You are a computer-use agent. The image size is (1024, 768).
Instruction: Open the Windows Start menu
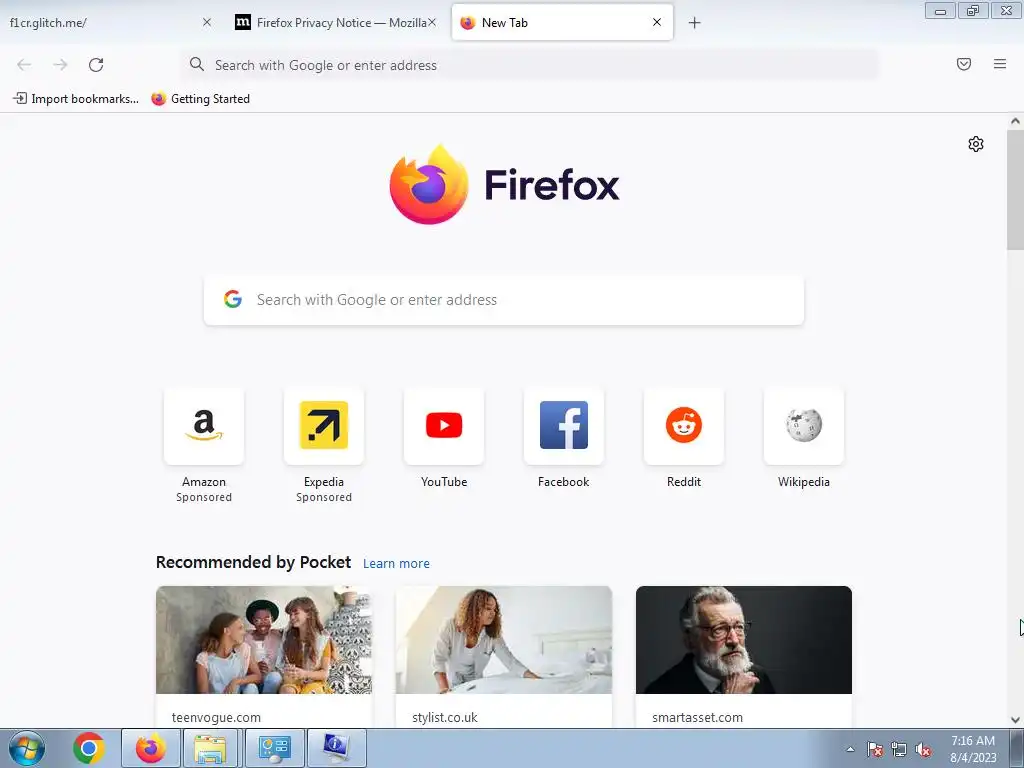click(26, 748)
